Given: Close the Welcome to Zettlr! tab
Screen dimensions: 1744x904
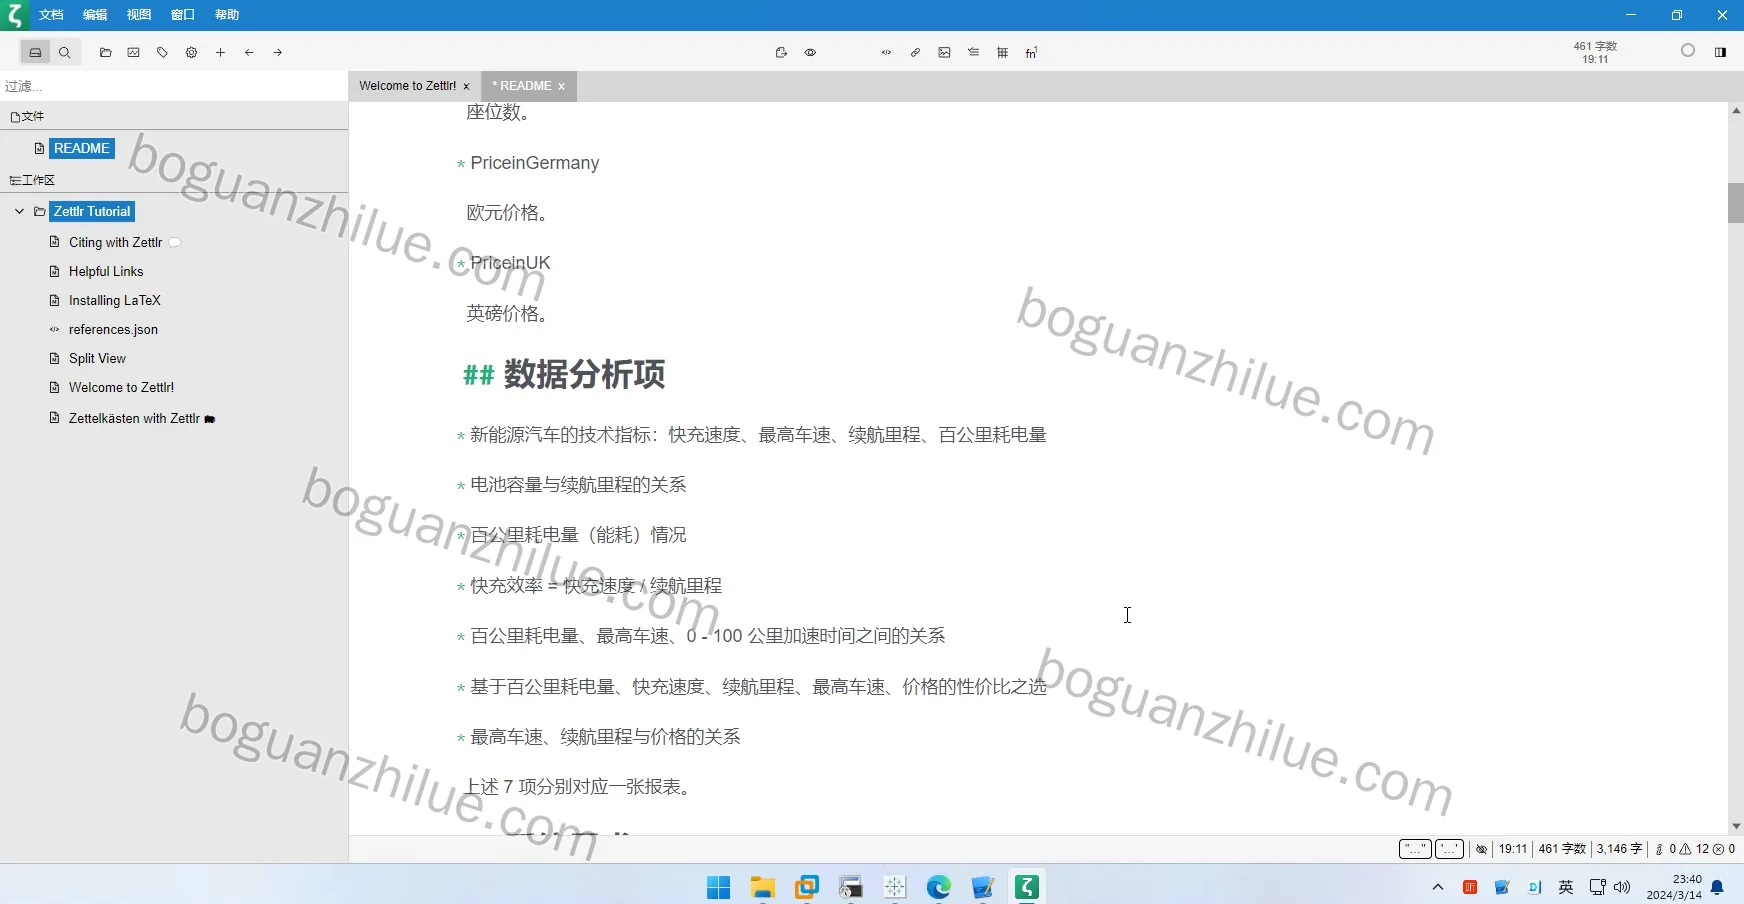Looking at the screenshot, I should [467, 87].
